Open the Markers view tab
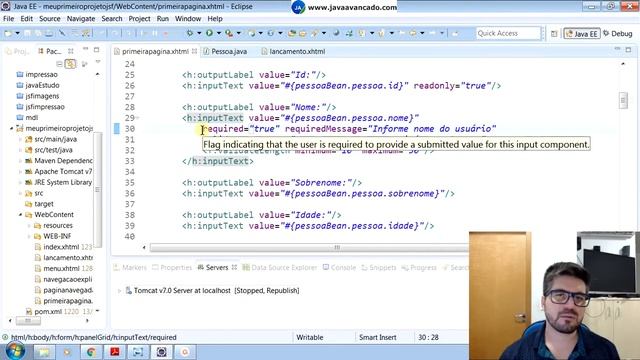Screen dimensions: 640x360 coord(130,268)
